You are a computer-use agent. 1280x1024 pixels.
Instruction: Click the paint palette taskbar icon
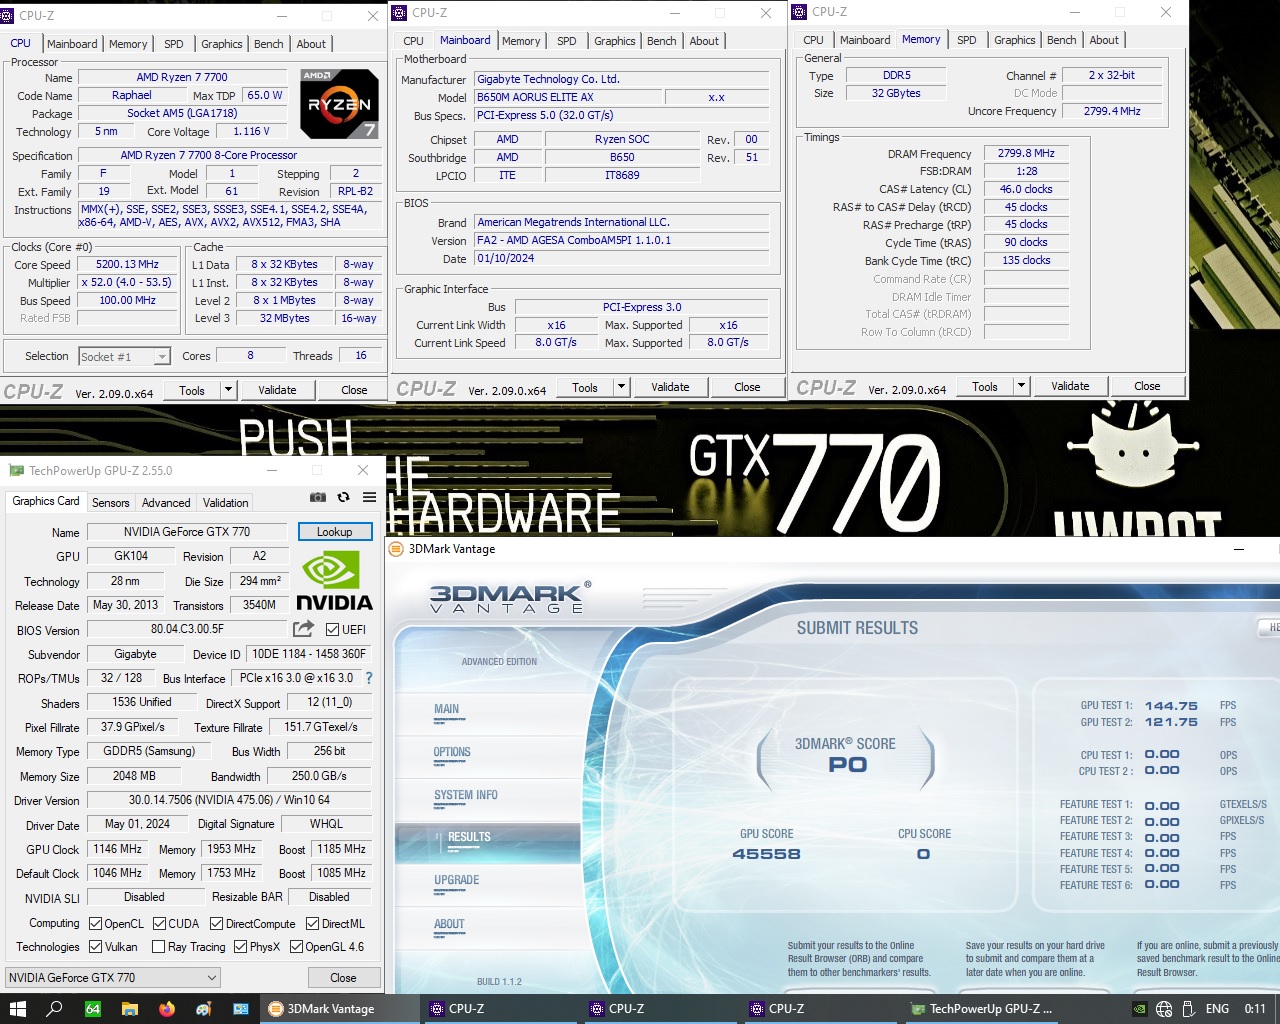tap(204, 1009)
